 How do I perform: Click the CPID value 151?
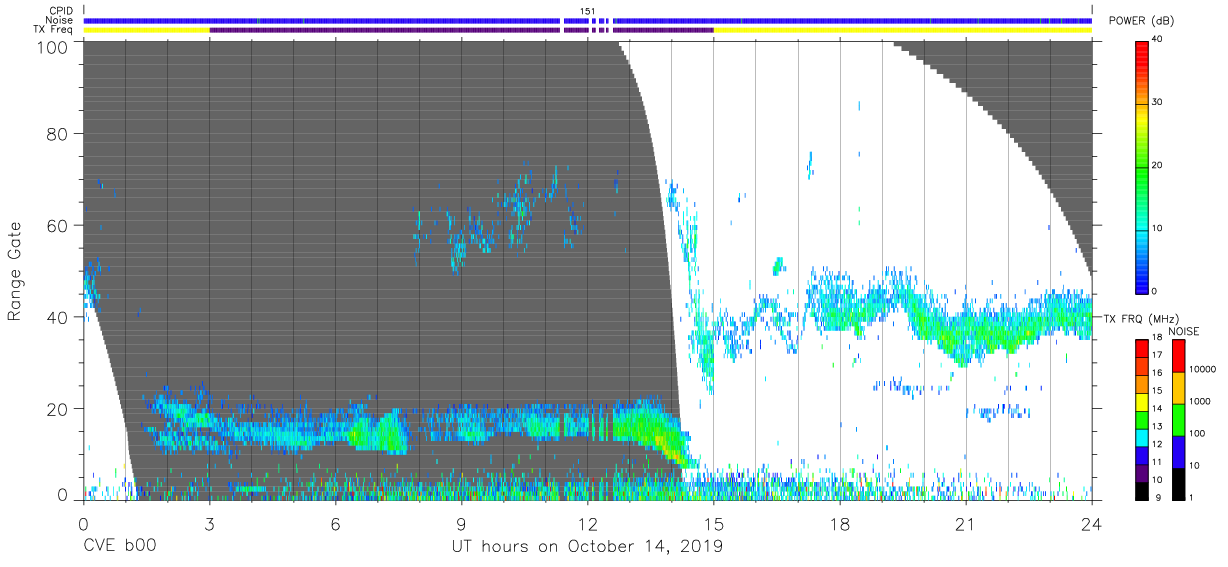pyautogui.click(x=588, y=11)
